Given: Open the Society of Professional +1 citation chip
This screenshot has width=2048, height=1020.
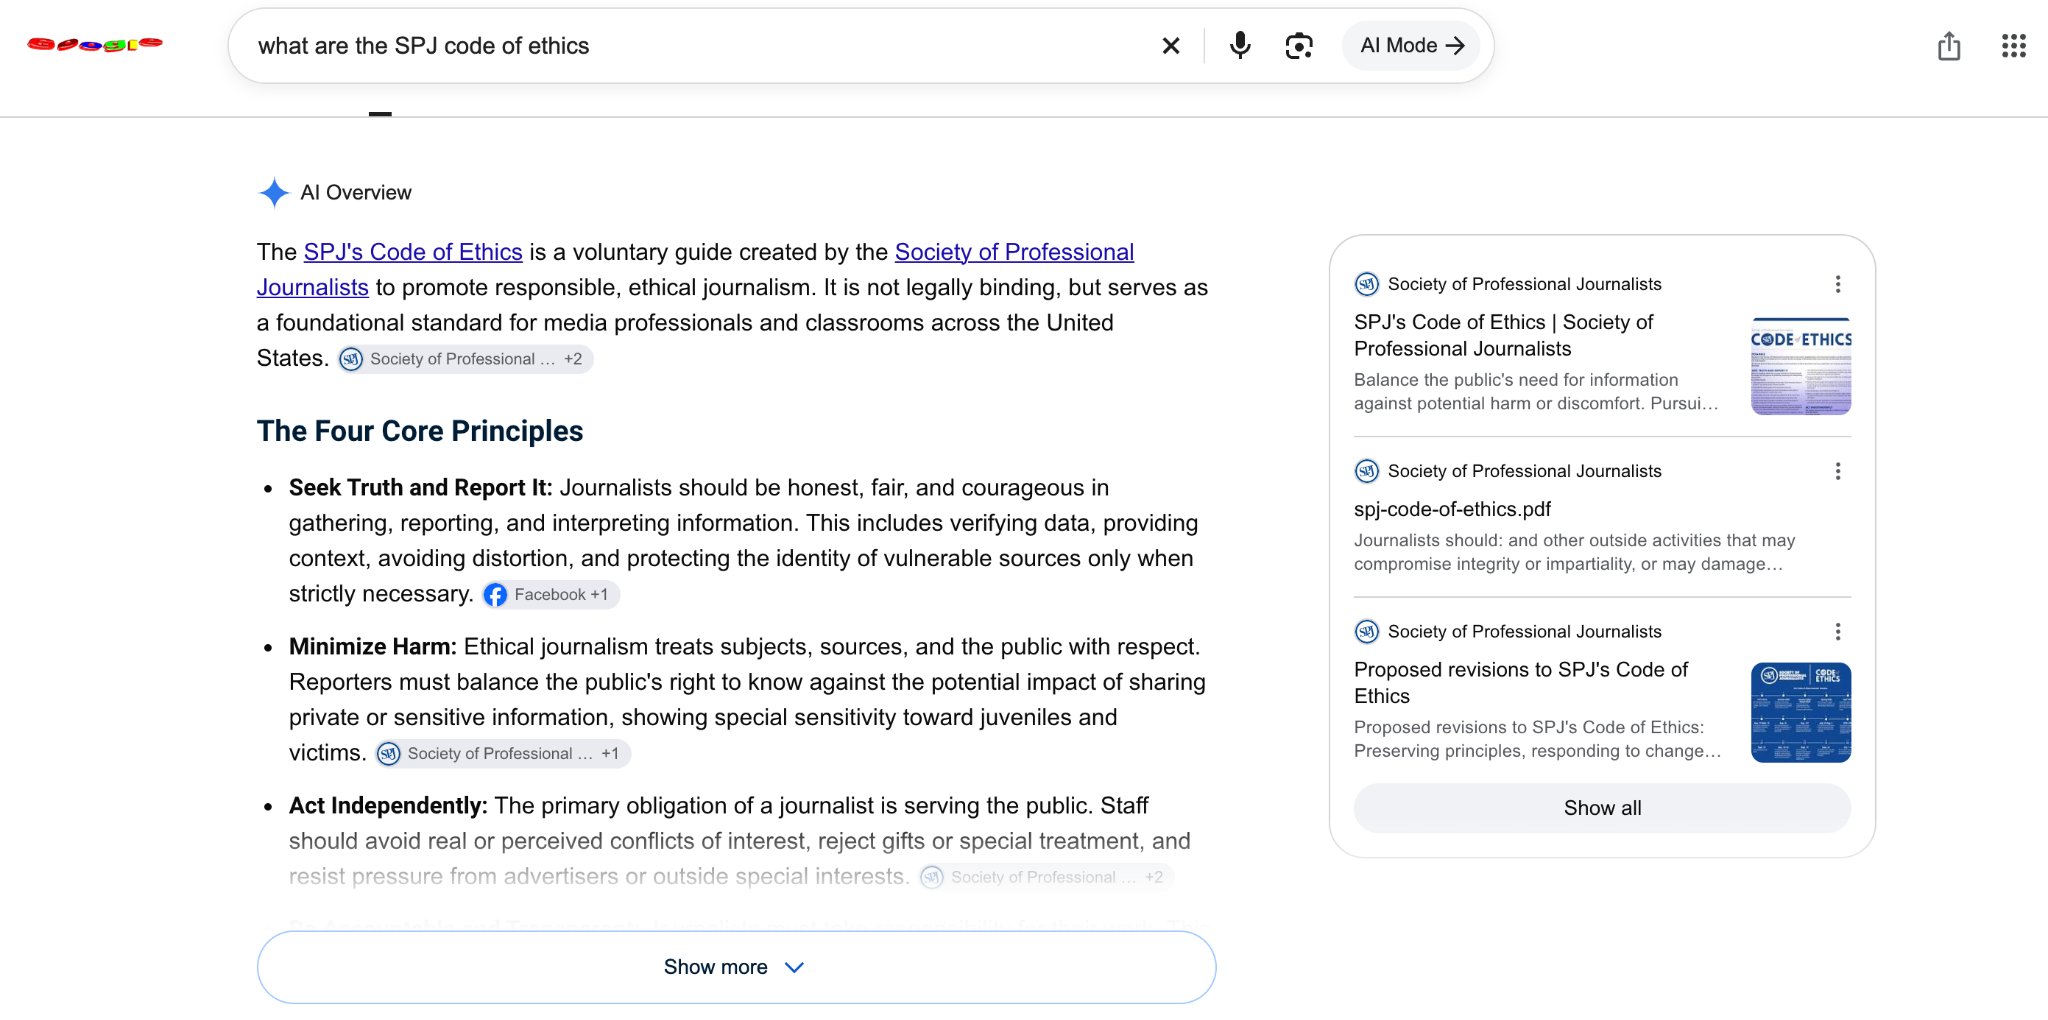Looking at the screenshot, I should coord(502,754).
